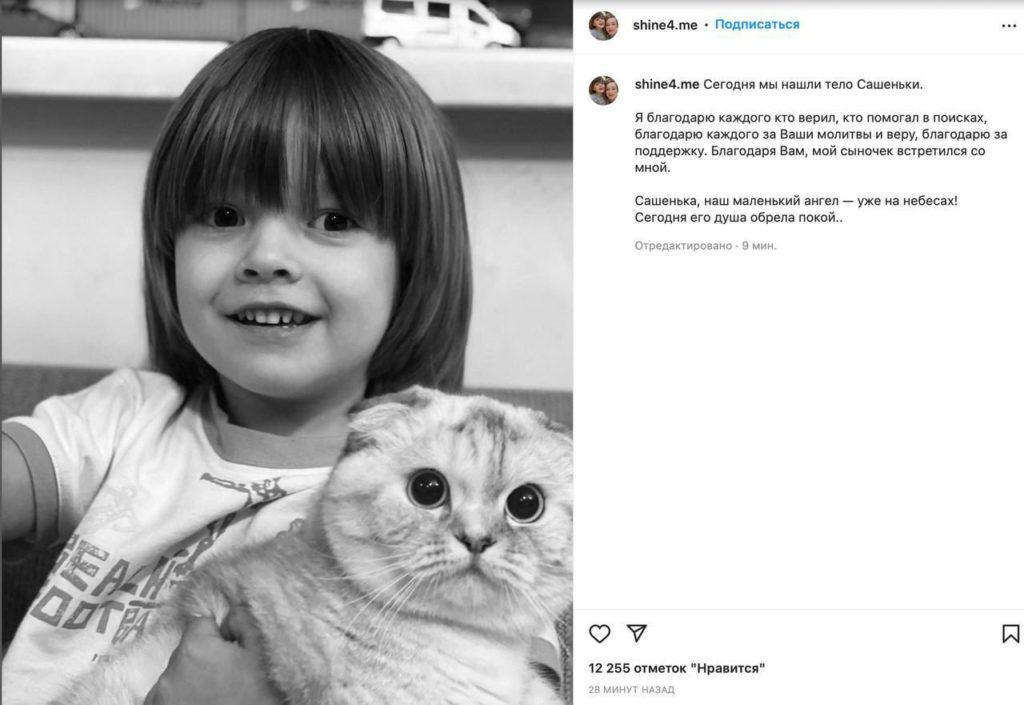Image resolution: width=1024 pixels, height=705 pixels.
Task: Click the Отредактировано 9 мин. label
Action: tap(705, 246)
